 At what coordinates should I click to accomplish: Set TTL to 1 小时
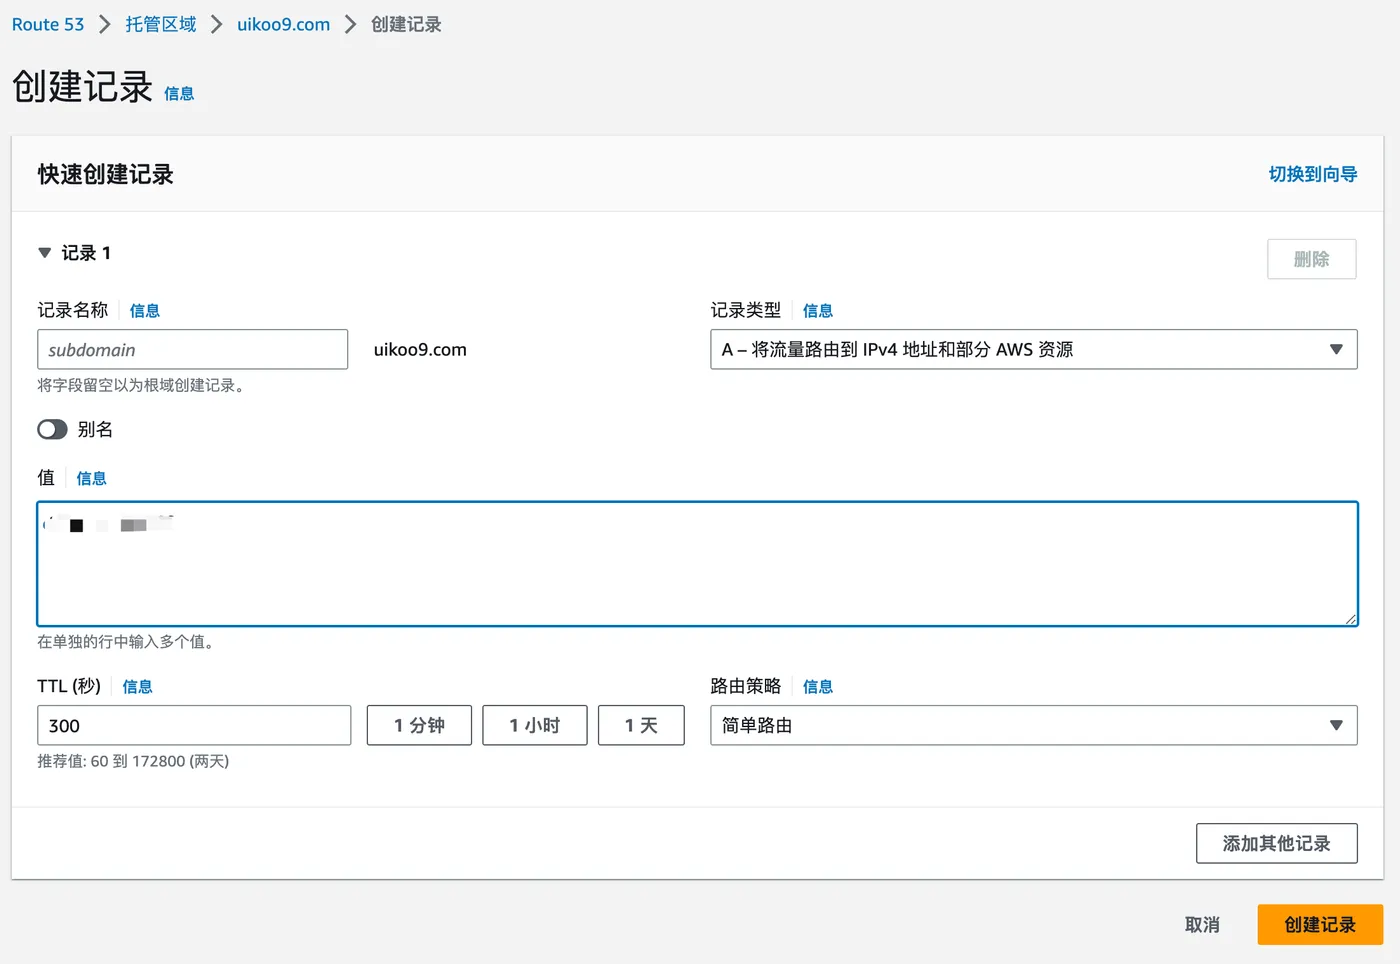(x=534, y=725)
